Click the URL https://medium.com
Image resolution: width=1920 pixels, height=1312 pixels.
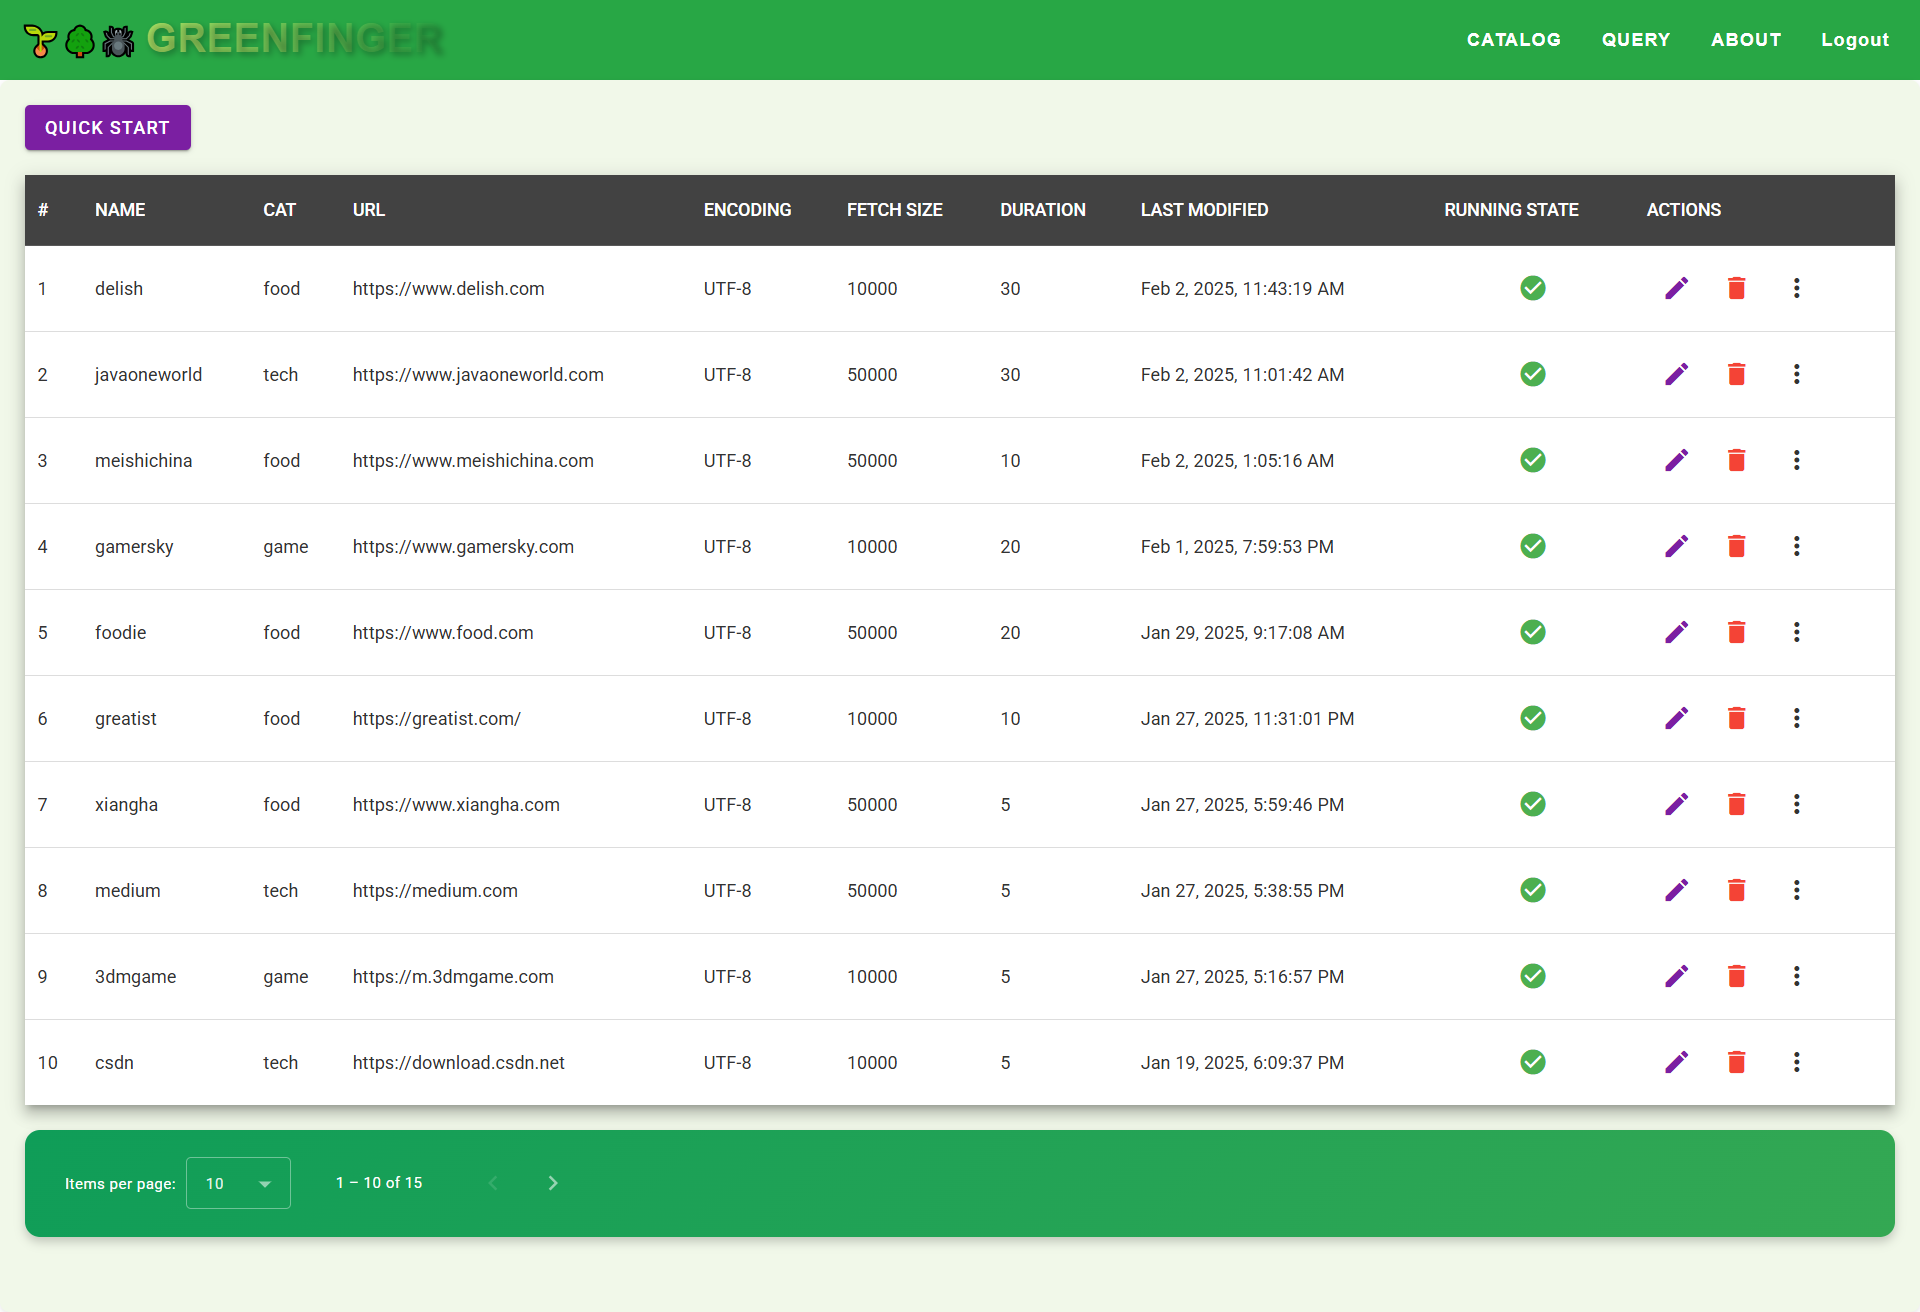coord(435,890)
